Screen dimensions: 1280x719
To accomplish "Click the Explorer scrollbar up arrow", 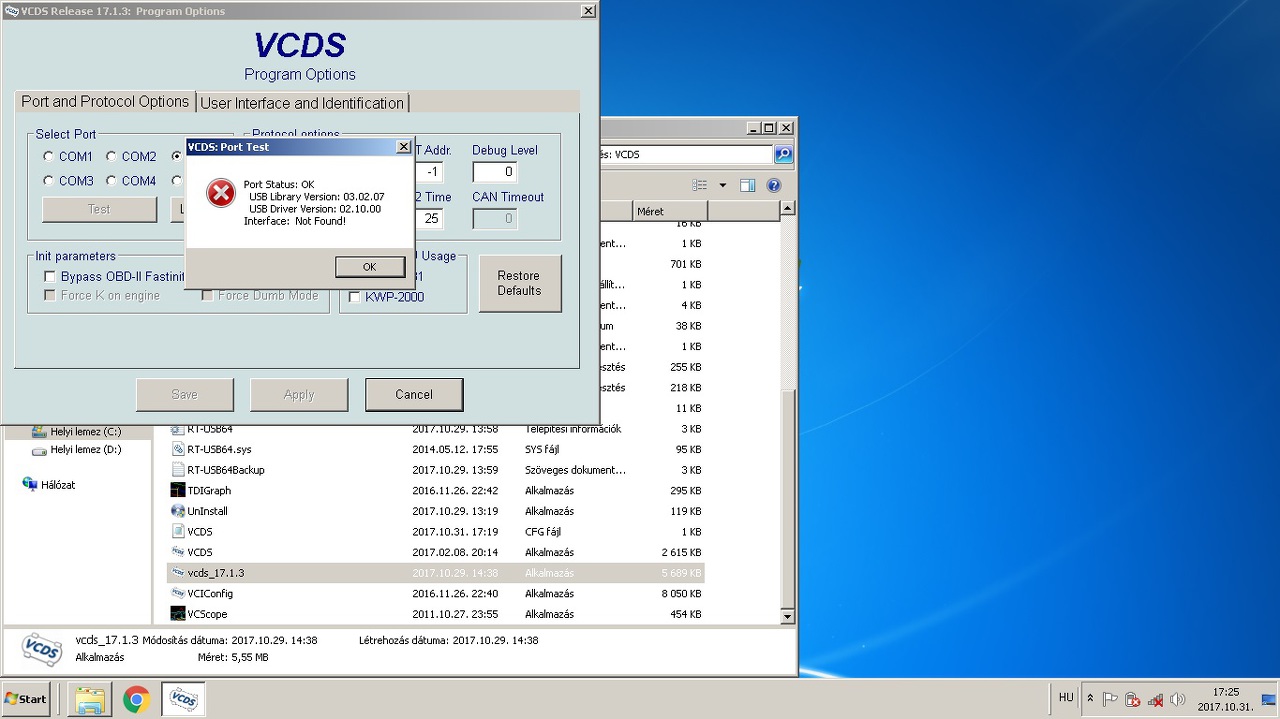I will coord(787,208).
